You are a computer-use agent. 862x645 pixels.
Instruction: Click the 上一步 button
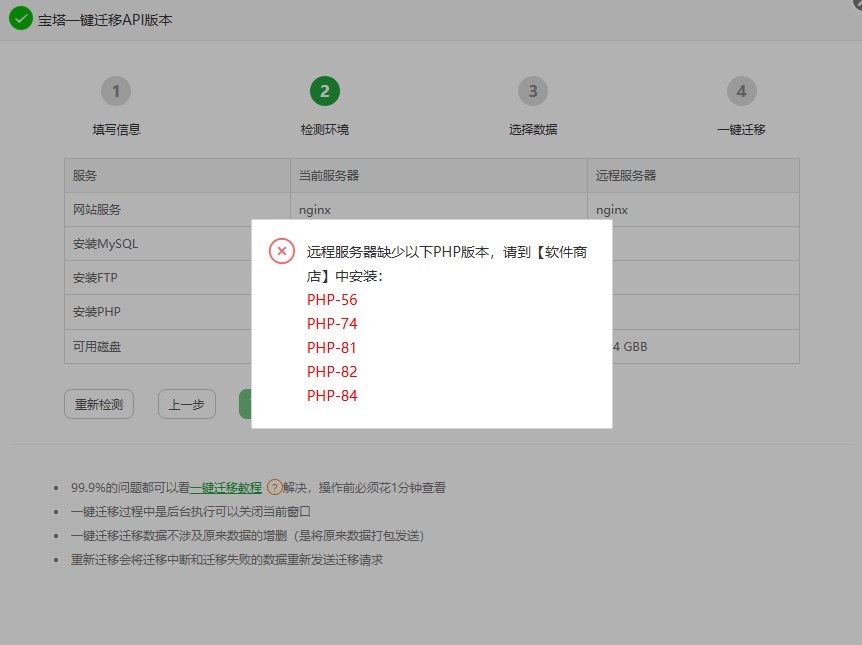coord(186,404)
